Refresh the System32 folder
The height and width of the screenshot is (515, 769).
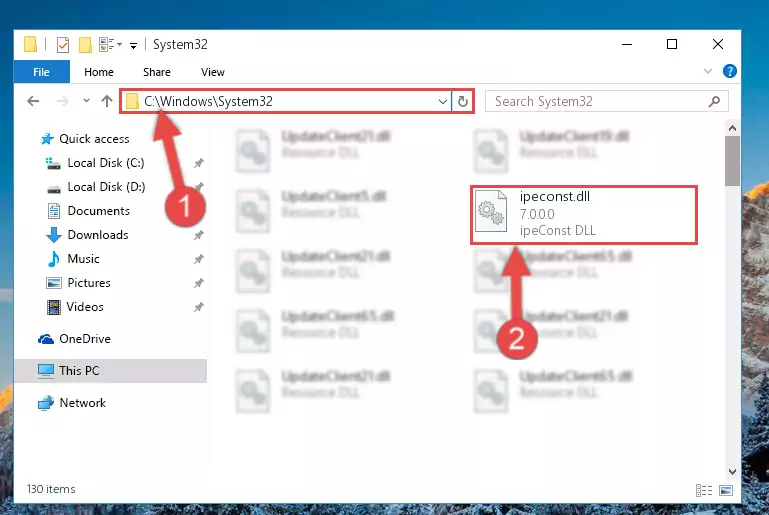tap(462, 102)
